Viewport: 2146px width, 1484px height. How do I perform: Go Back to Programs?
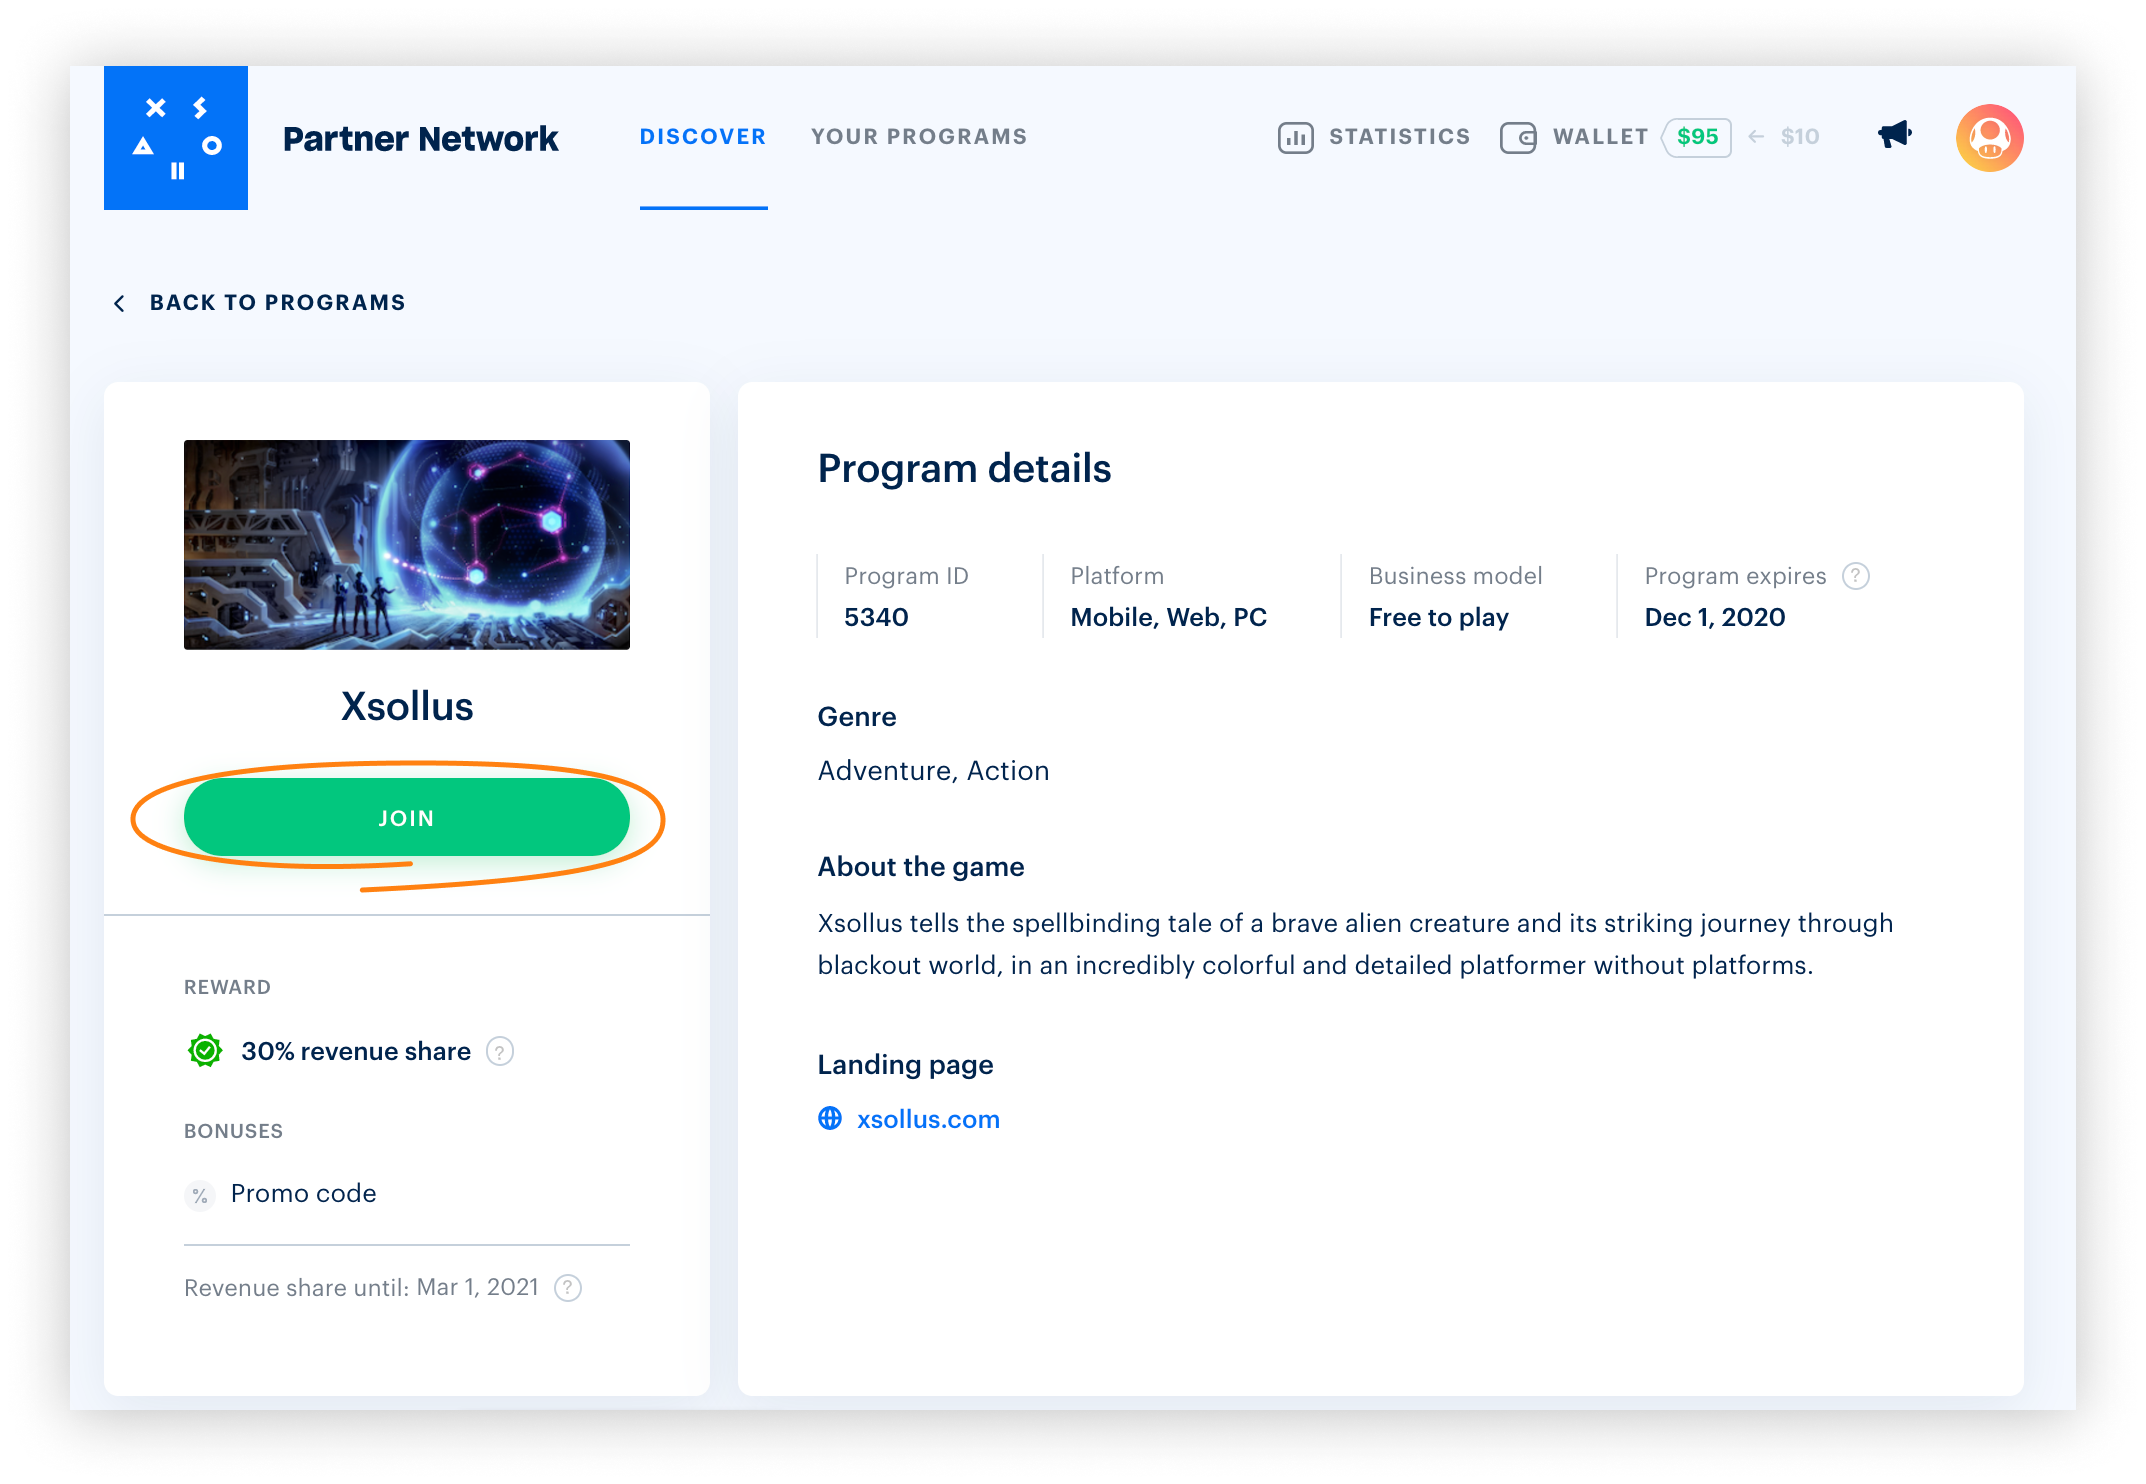pyautogui.click(x=277, y=303)
